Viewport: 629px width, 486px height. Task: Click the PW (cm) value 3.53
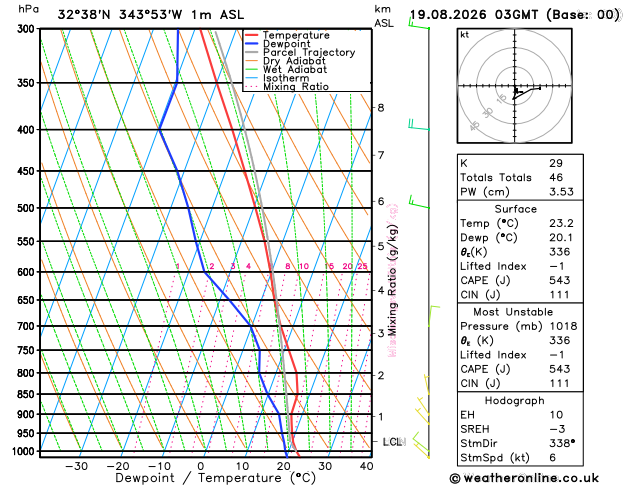(561, 192)
